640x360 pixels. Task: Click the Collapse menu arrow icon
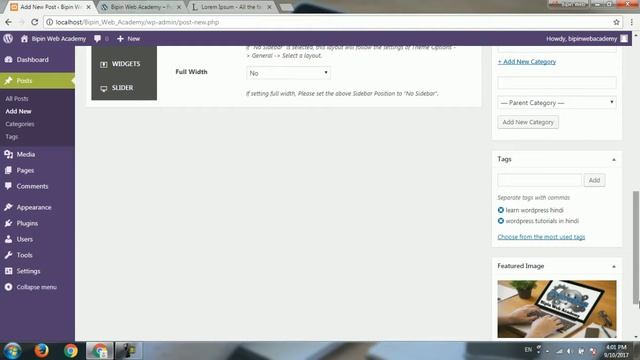tap(9, 287)
